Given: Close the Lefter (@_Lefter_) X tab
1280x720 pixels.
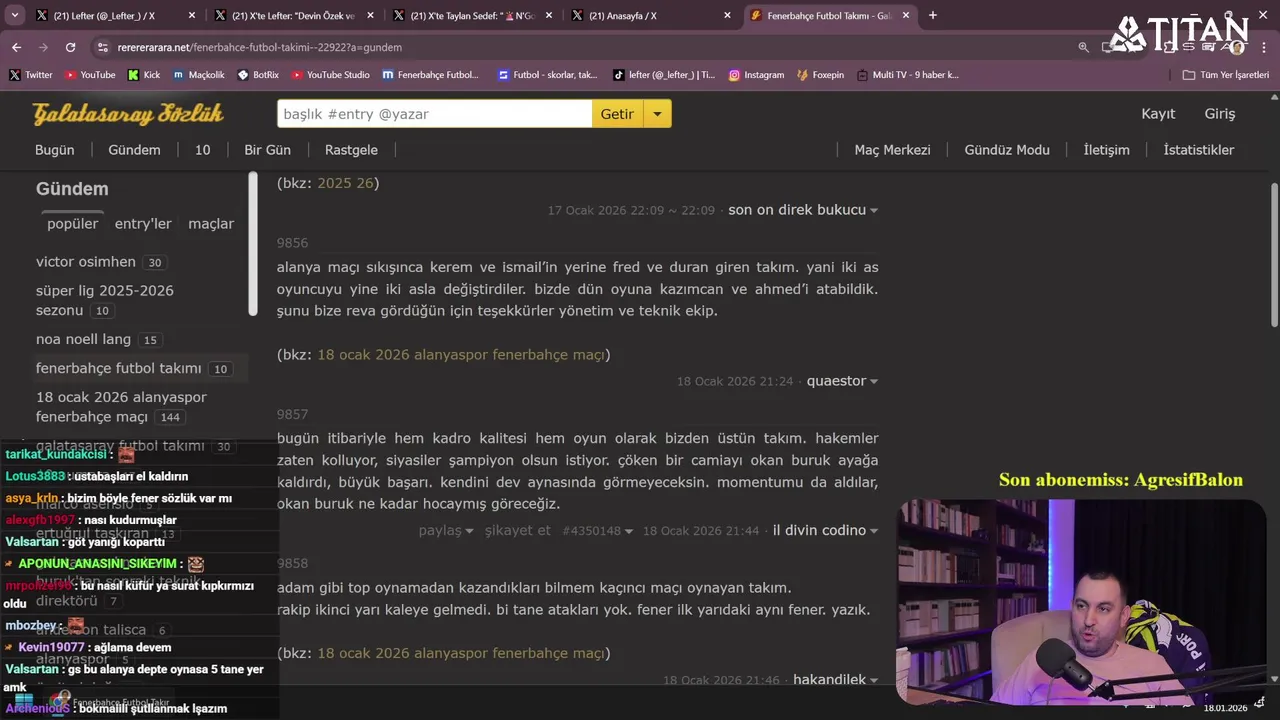Looking at the screenshot, I should [191, 16].
